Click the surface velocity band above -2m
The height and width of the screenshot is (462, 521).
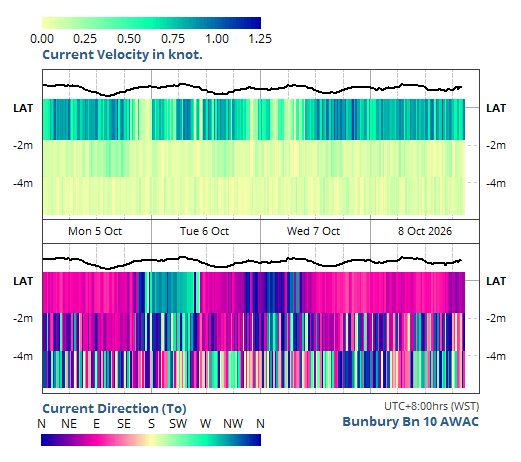click(254, 119)
